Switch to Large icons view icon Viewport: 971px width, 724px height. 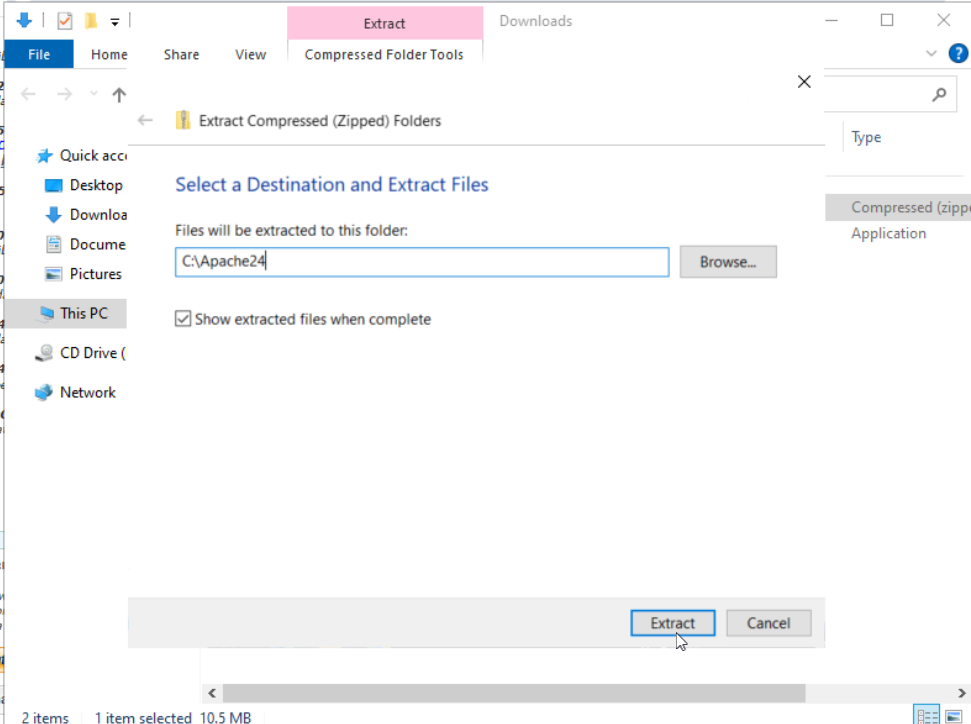coord(954,716)
